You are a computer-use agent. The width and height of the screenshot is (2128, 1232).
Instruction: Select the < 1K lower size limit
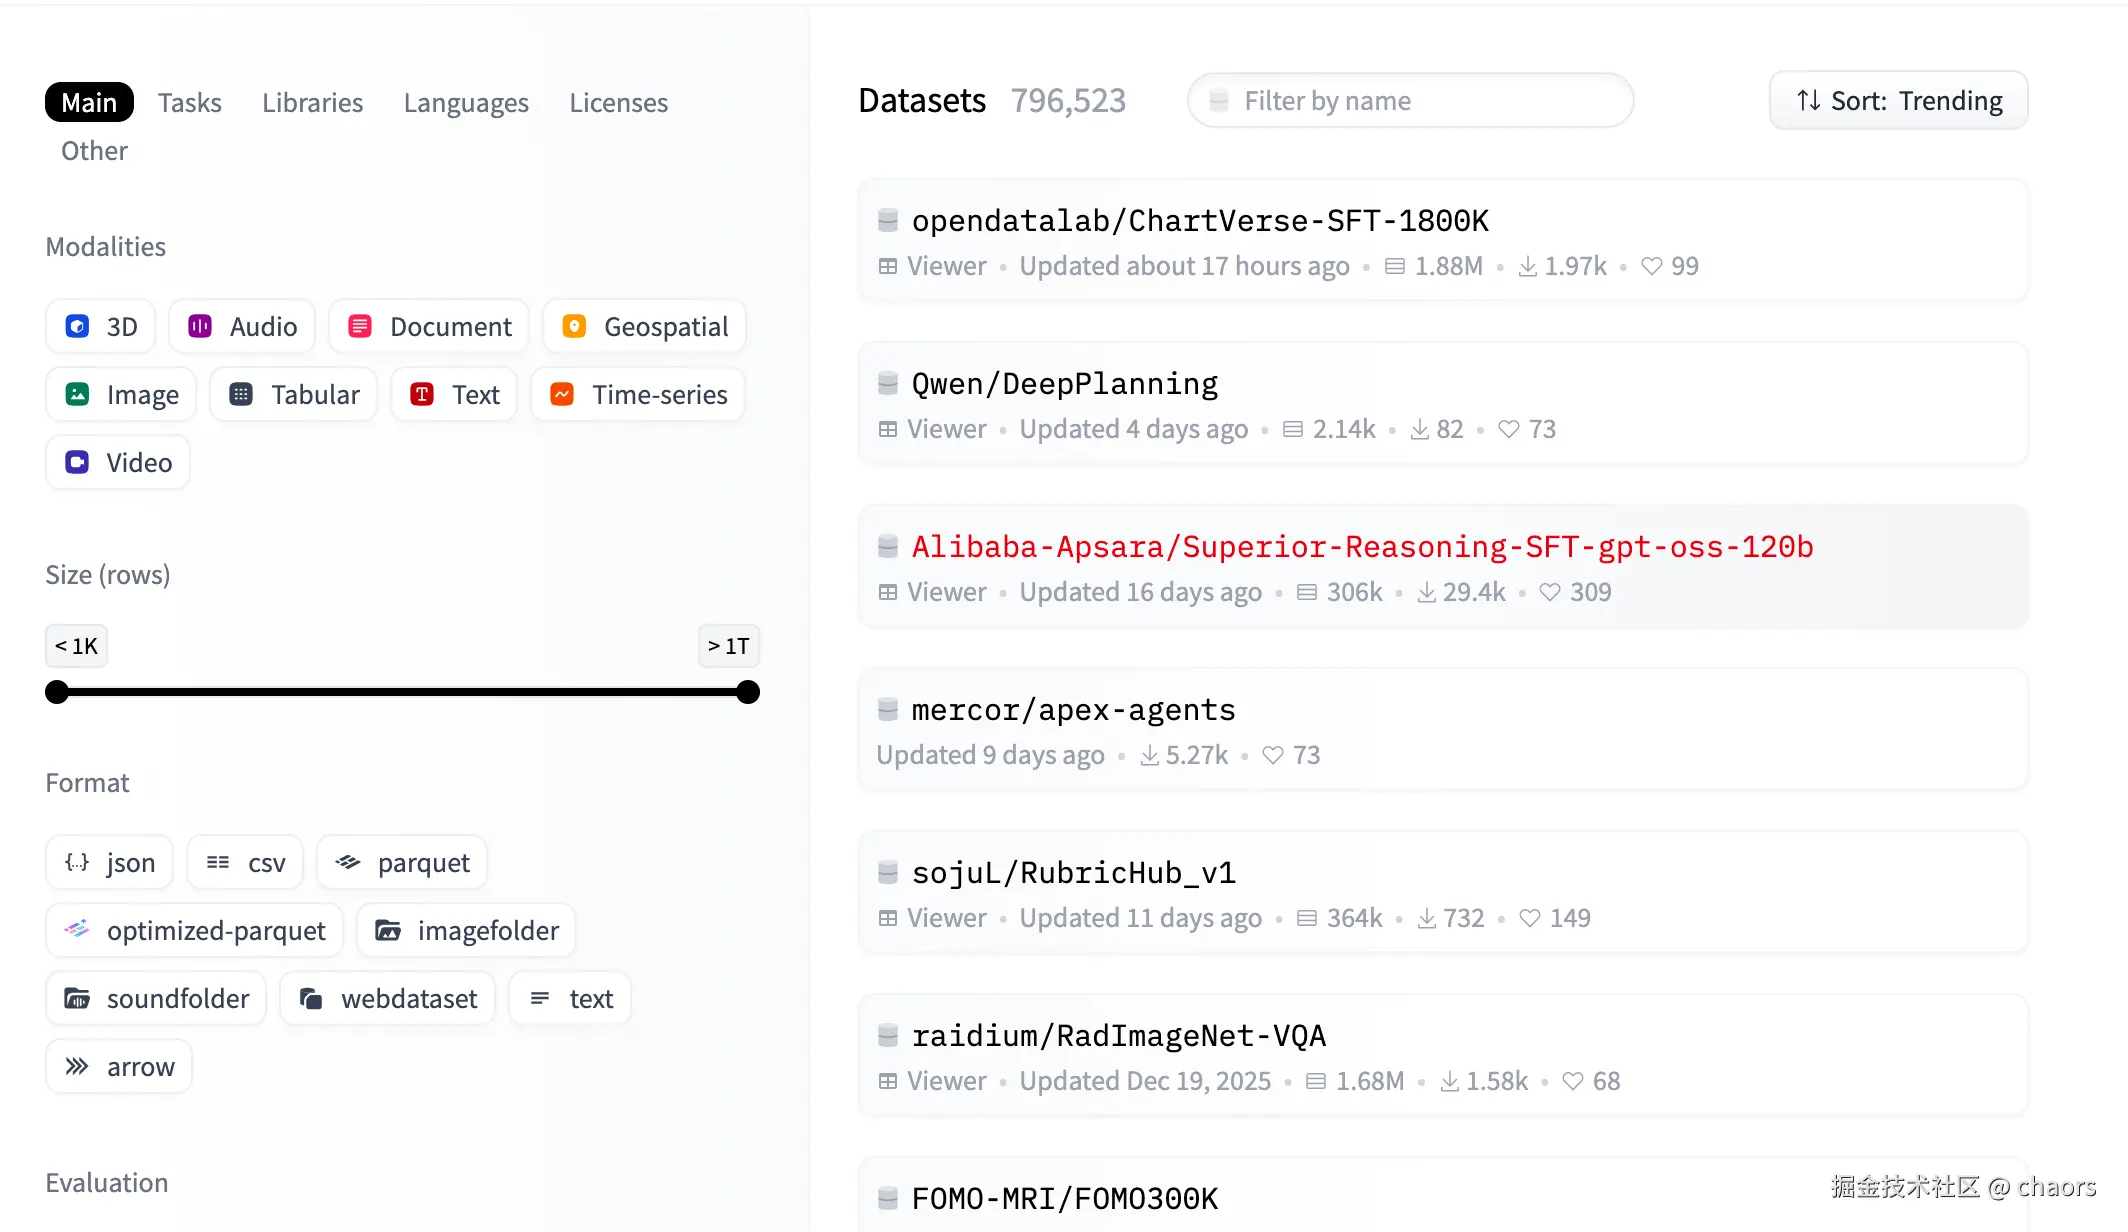point(76,646)
